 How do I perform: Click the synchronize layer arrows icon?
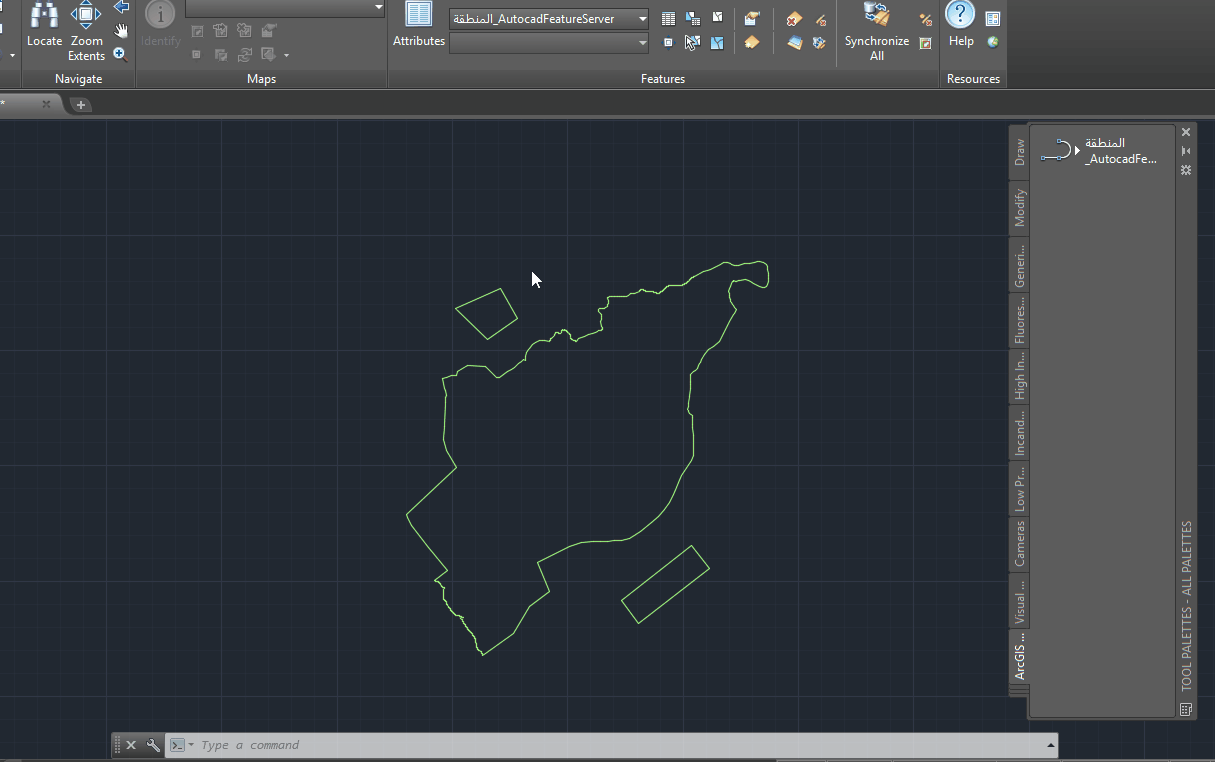[x=820, y=42]
